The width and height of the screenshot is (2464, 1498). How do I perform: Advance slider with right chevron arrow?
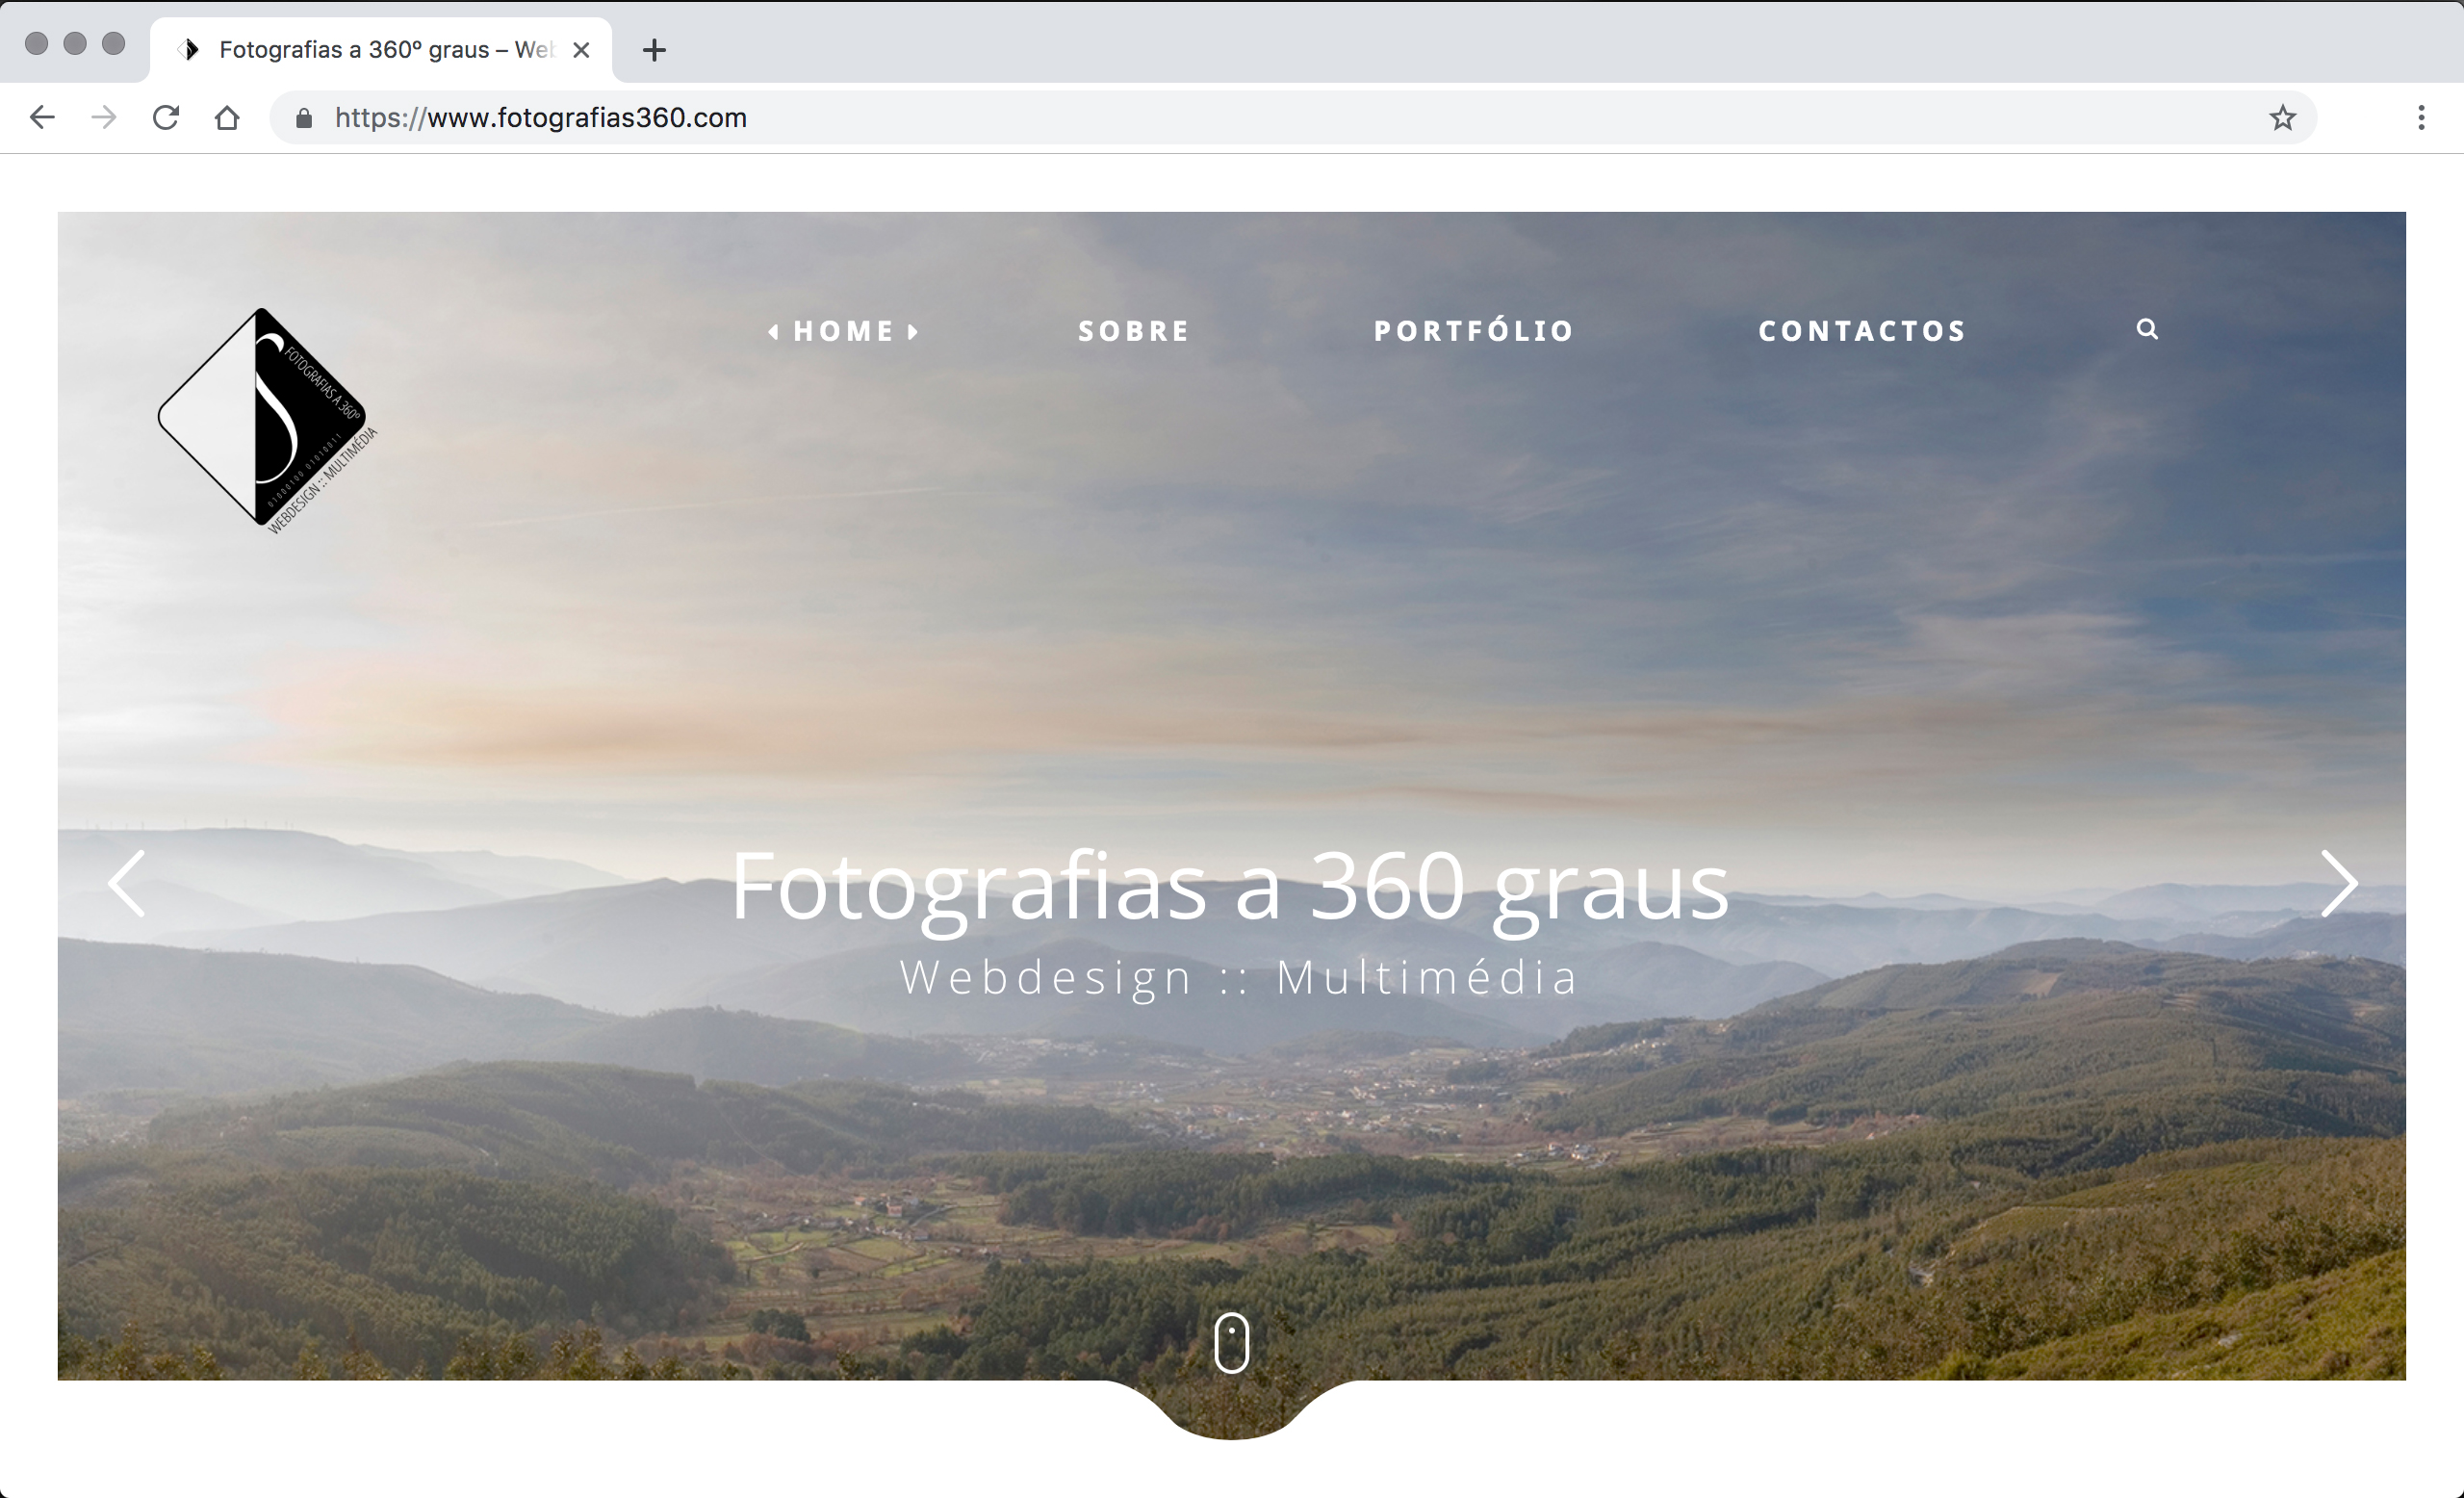click(2338, 883)
